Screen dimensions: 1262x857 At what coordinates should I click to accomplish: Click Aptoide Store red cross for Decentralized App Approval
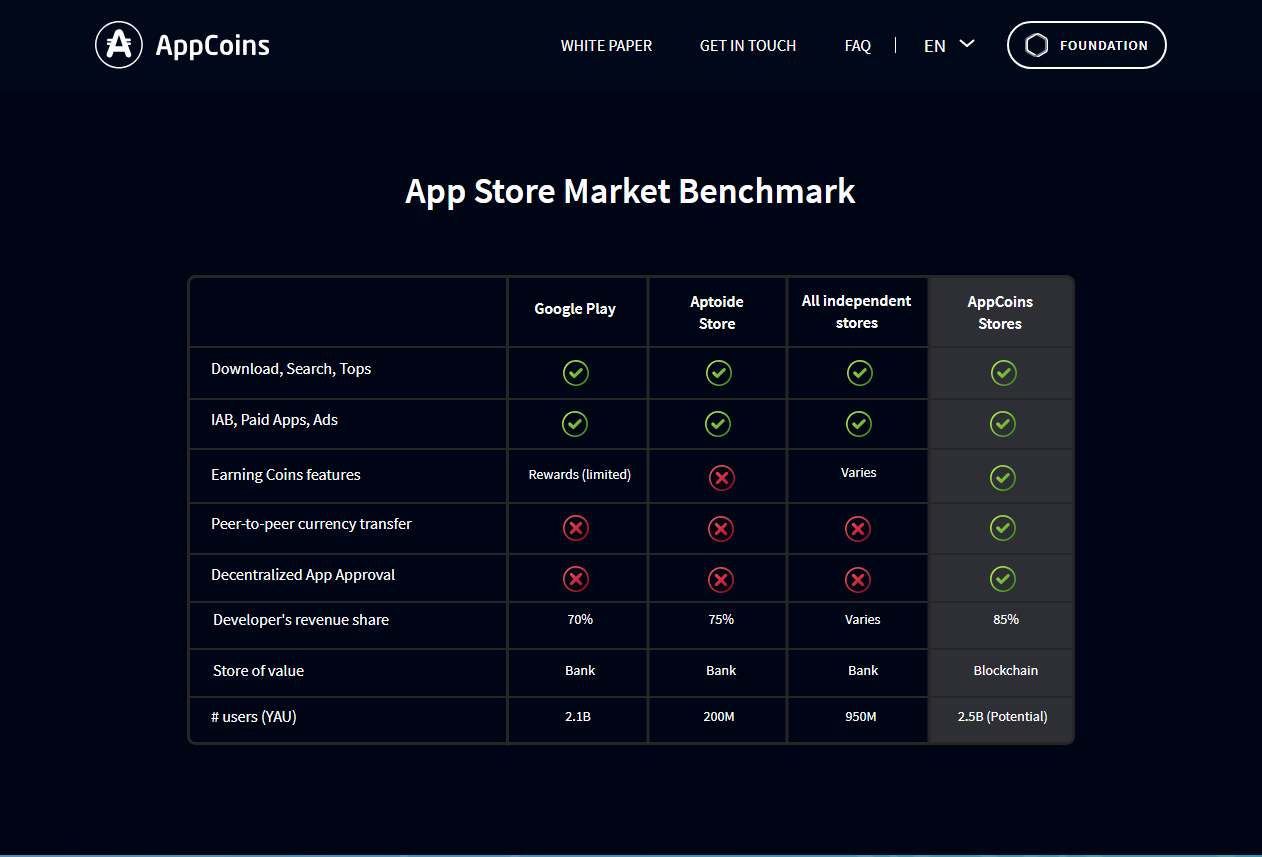[x=720, y=579]
